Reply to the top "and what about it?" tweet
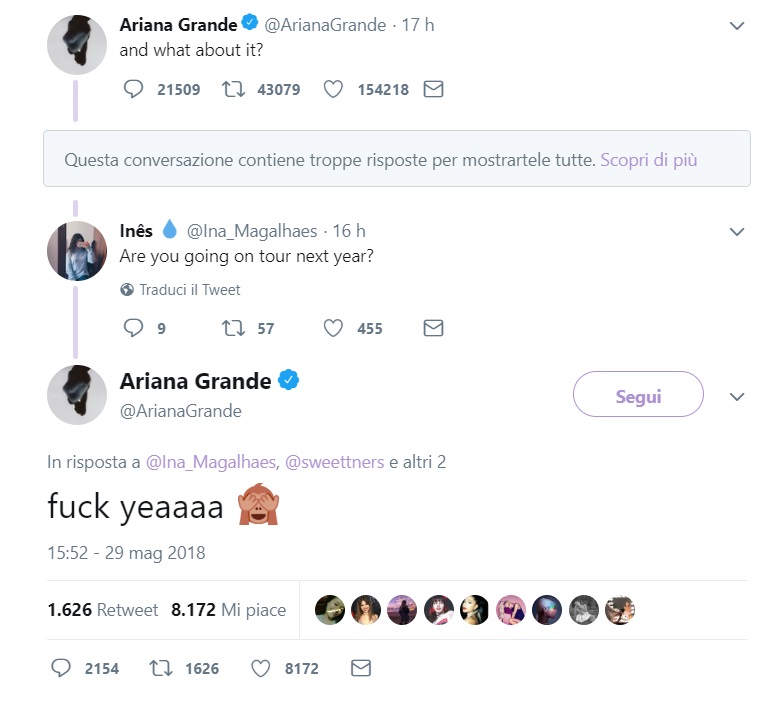The image size is (775, 714). [x=134, y=89]
